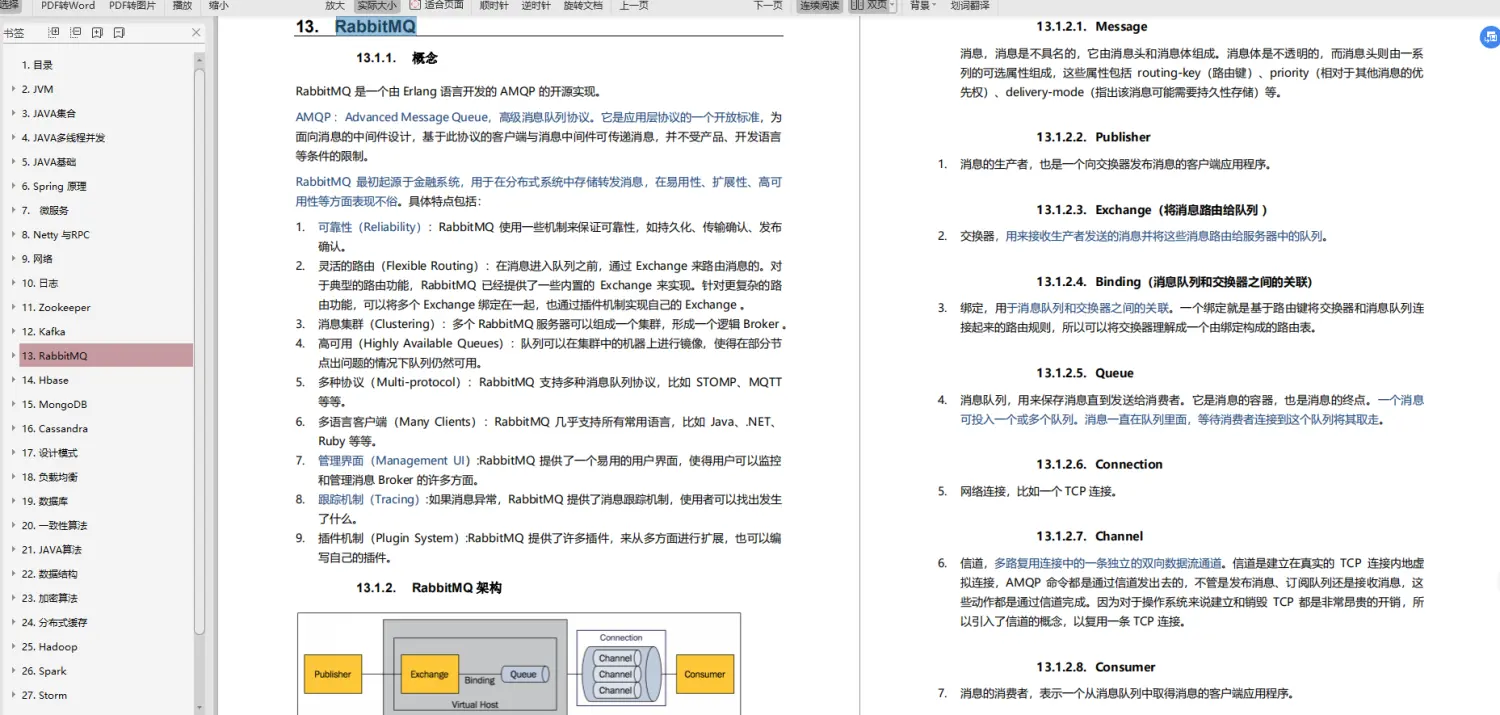This screenshot has height=715, width=1500.
Task: Toggle 实际大小 actual size view
Action: [x=377, y=5]
